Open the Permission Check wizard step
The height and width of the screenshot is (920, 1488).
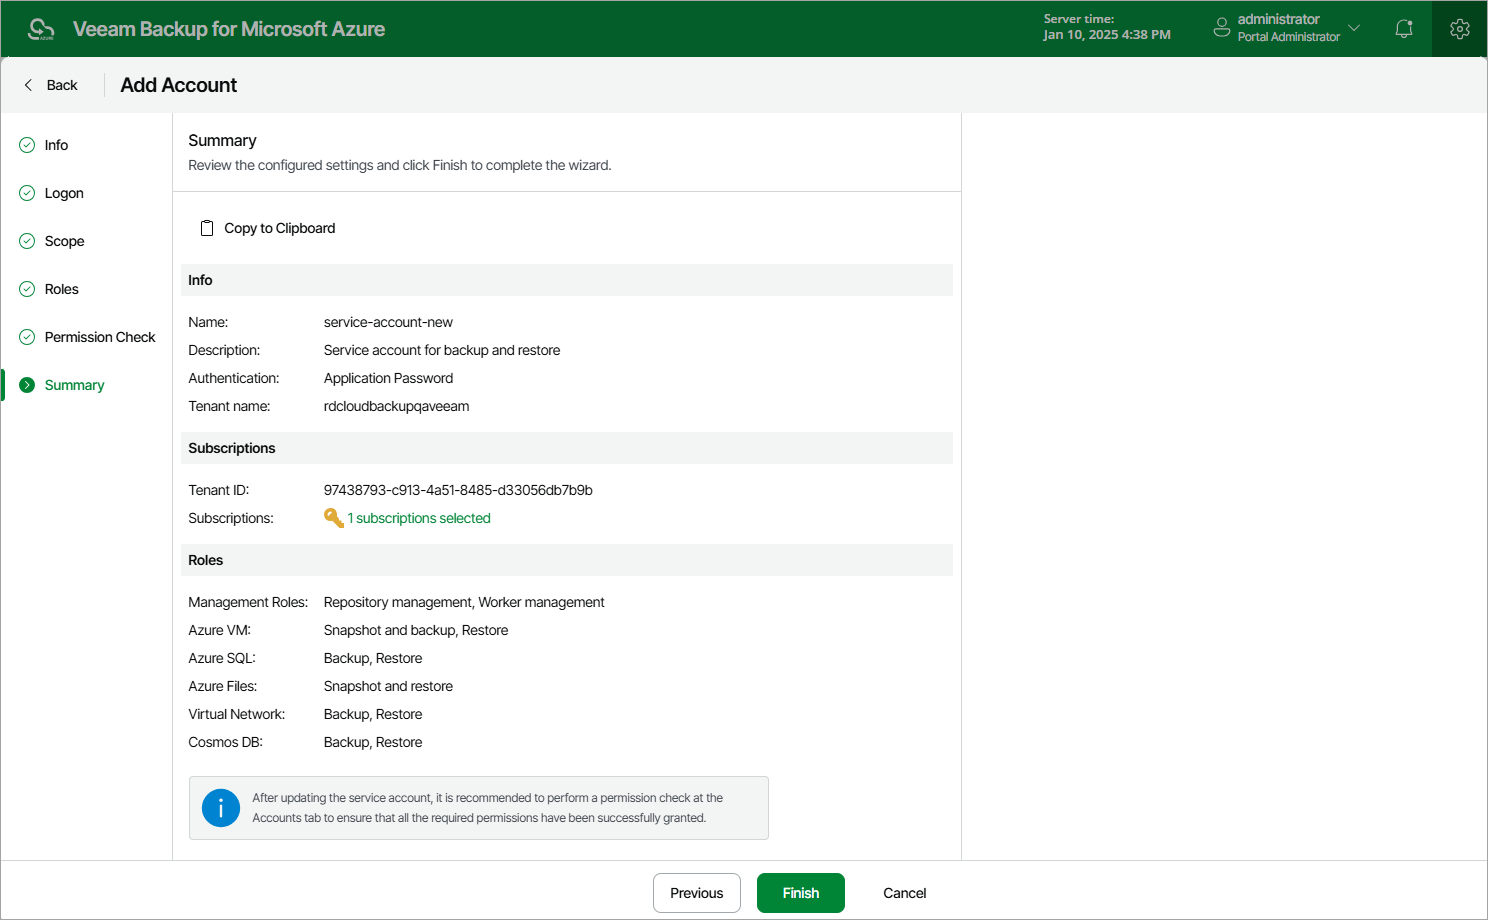[100, 337]
